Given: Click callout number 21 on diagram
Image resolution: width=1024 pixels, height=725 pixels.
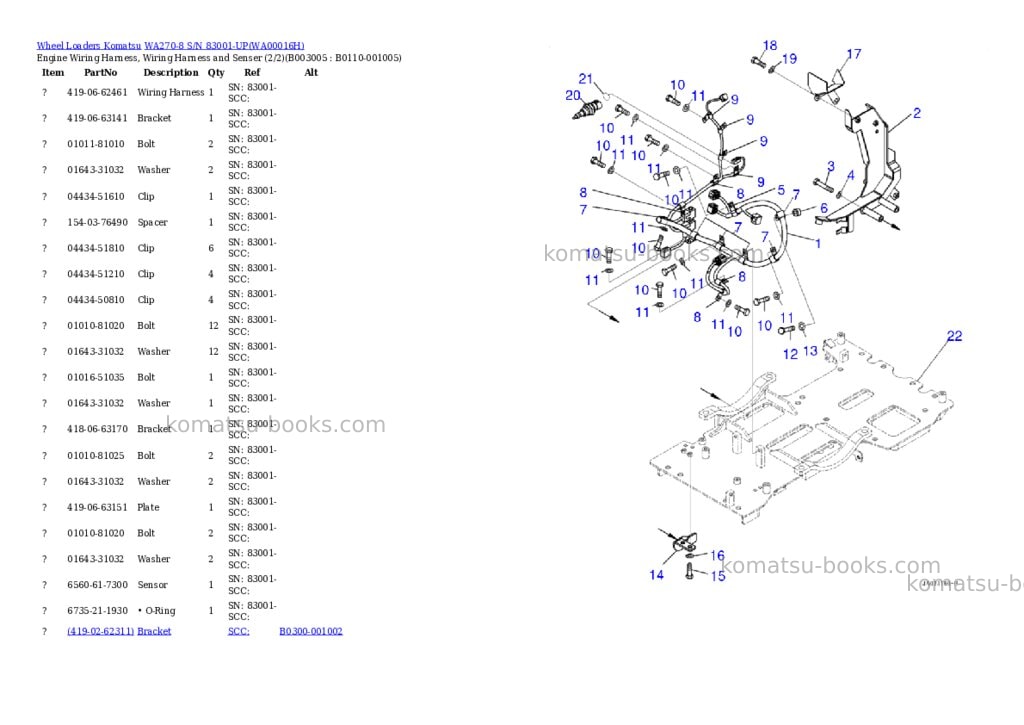Looking at the screenshot, I should [x=586, y=78].
